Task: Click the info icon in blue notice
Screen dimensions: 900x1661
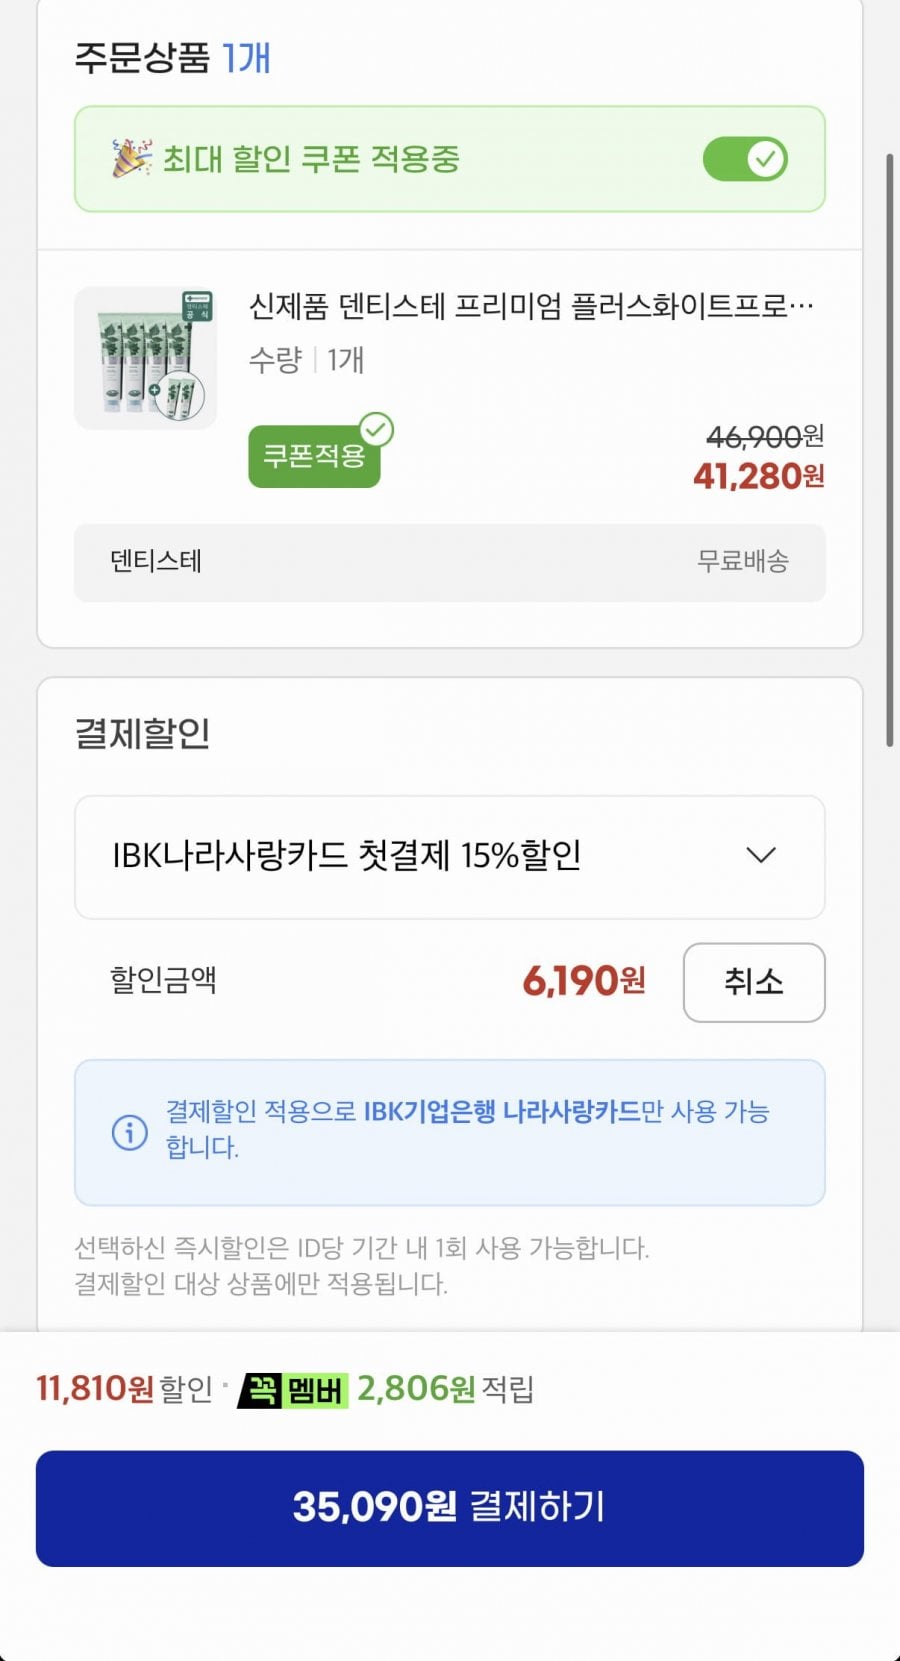Action: tap(130, 1132)
